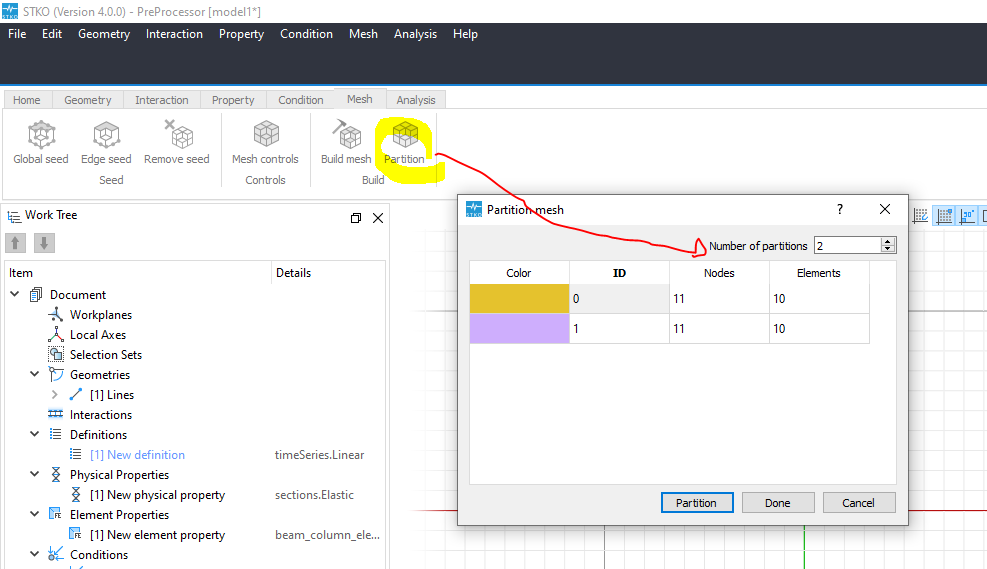This screenshot has width=987, height=569.
Task: Collapse the Conditions node
Action: tap(35, 554)
